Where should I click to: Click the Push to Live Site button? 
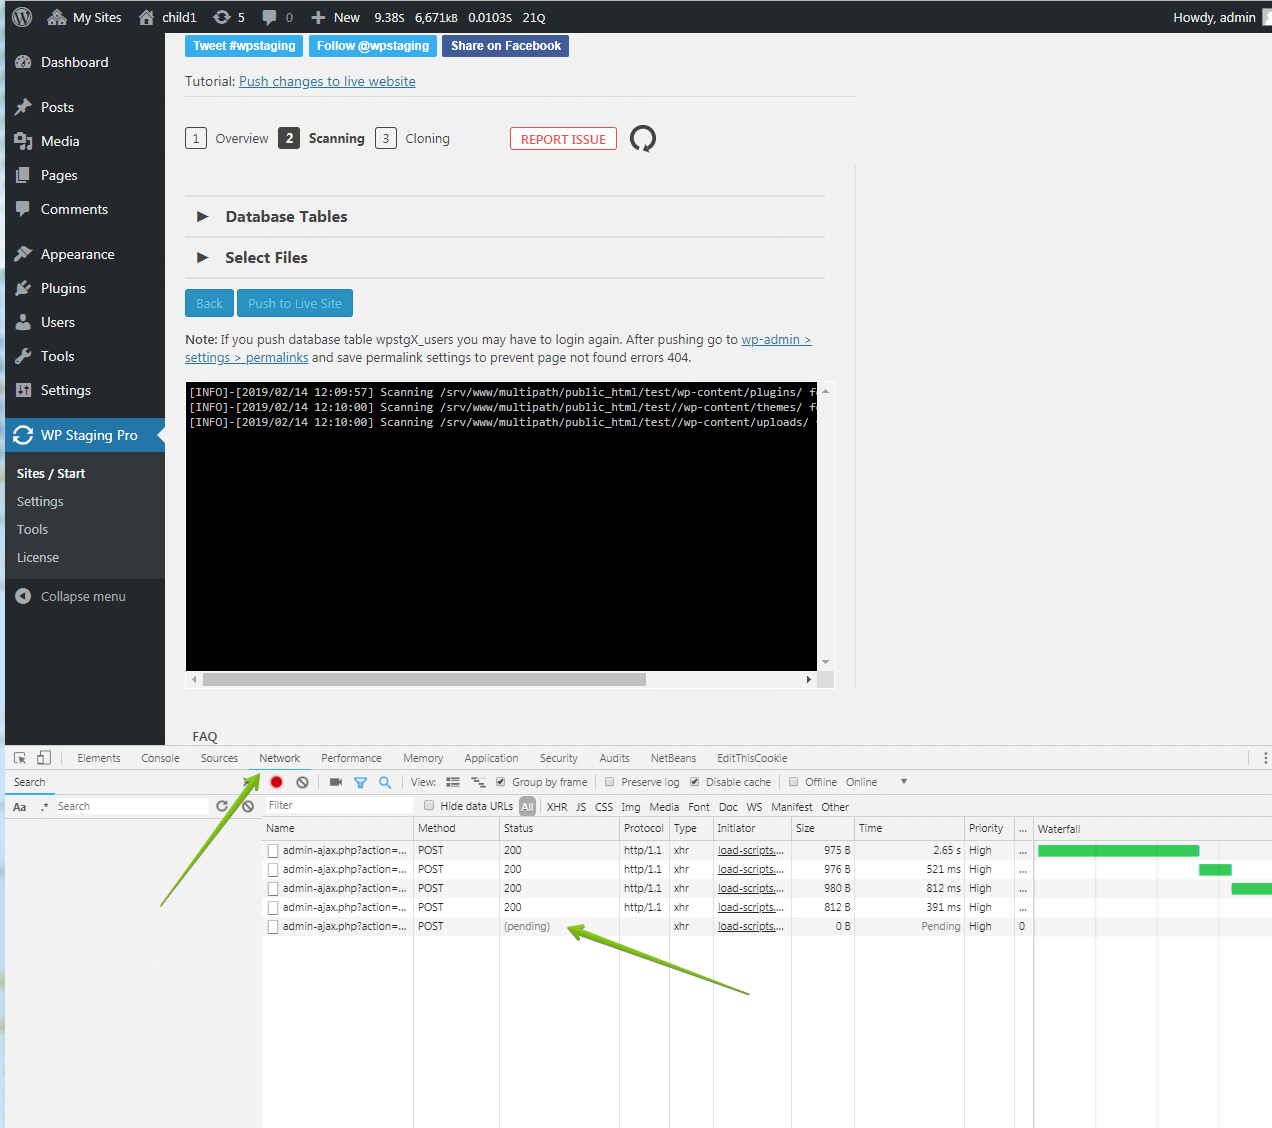[295, 303]
